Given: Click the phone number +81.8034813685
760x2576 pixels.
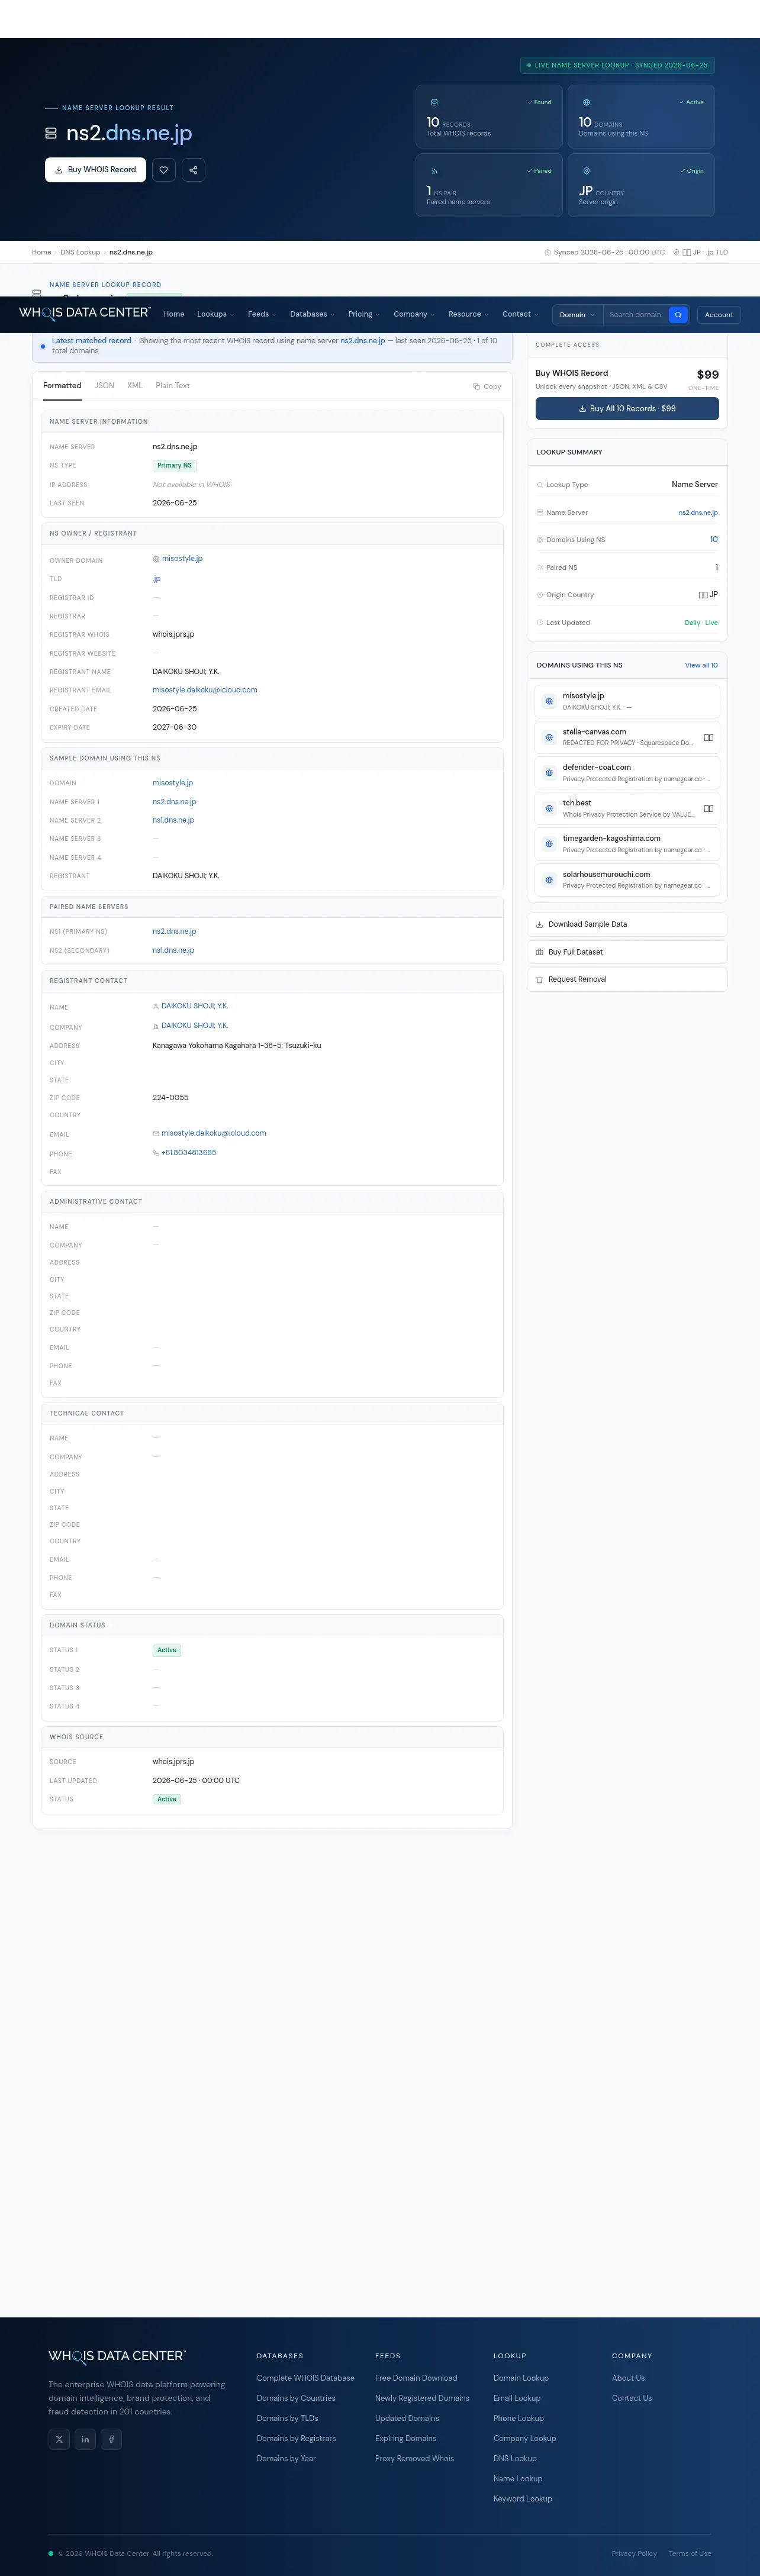Looking at the screenshot, I should (188, 1153).
